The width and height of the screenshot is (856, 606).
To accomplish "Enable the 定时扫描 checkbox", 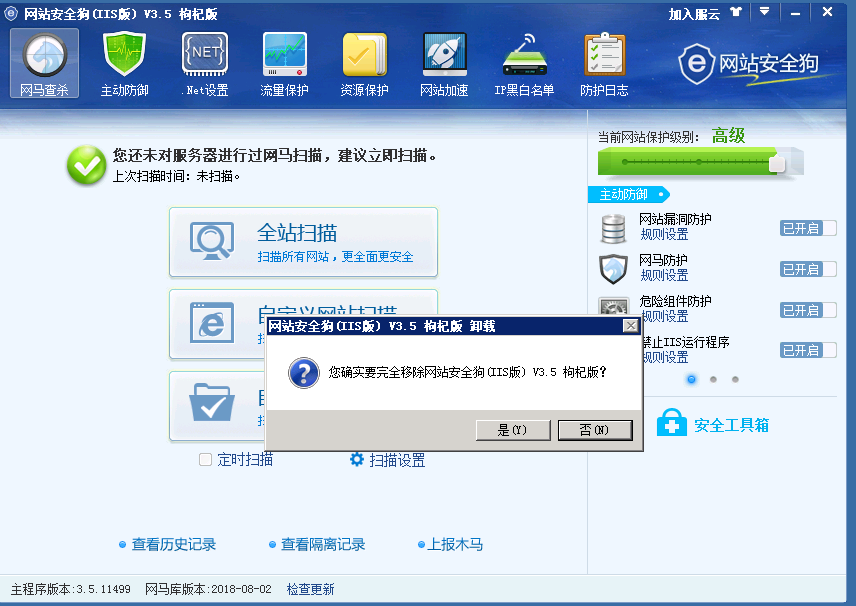I will pos(205,460).
